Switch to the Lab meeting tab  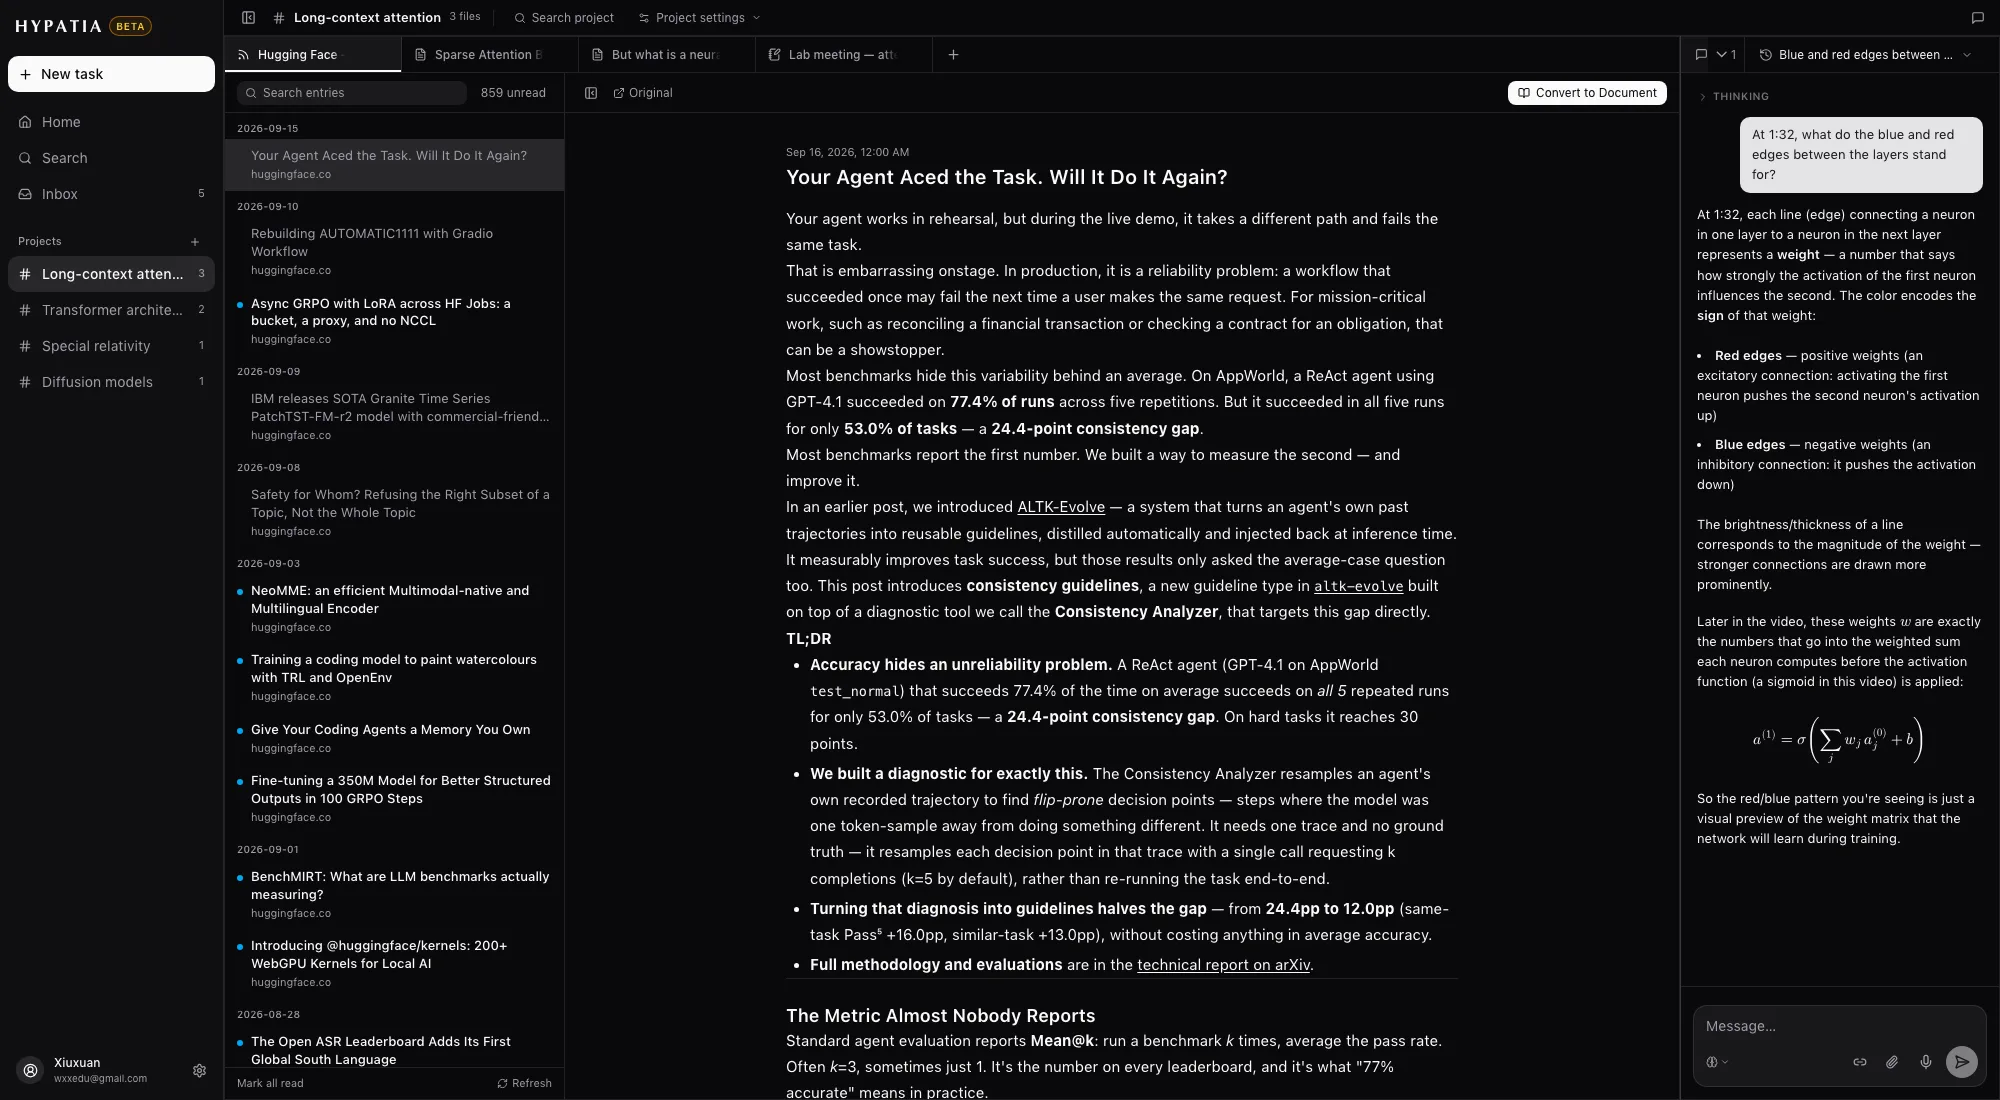pyautogui.click(x=844, y=55)
